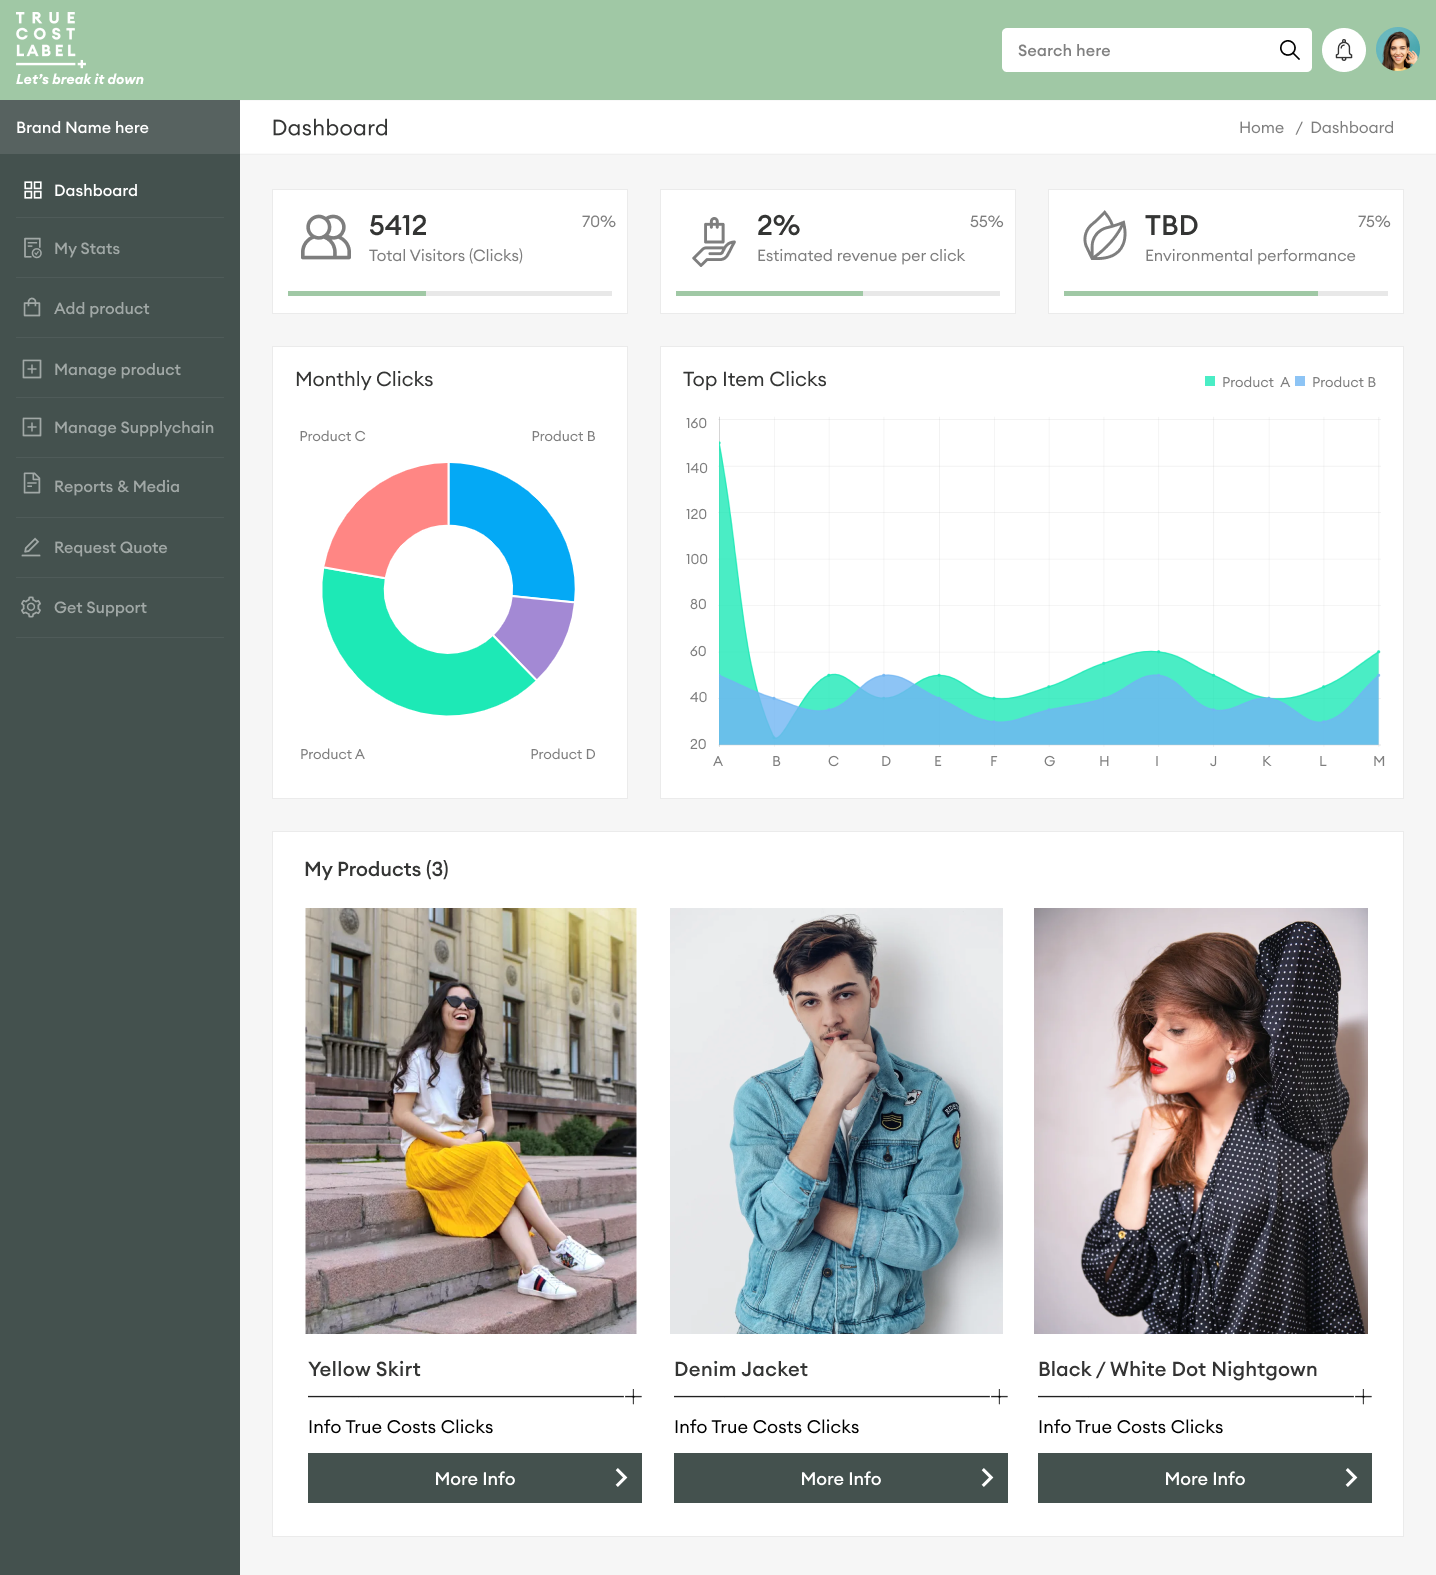Screen dimensions: 1436x1575
Task: Expand Denim Jacket plus icon
Action: pyautogui.click(x=999, y=1396)
